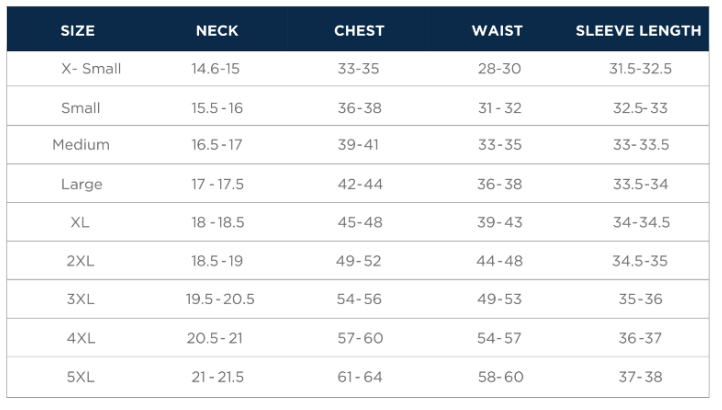Select the SLEEVE LENGTH column header
The height and width of the screenshot is (410, 722).
(x=638, y=31)
